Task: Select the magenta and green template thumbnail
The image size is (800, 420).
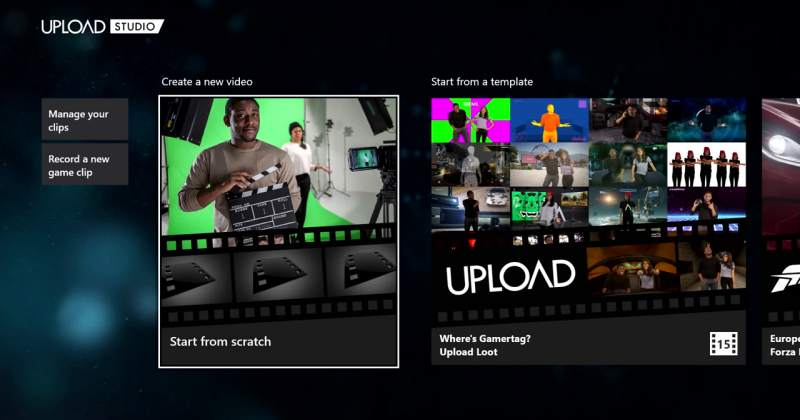Action: [470, 120]
